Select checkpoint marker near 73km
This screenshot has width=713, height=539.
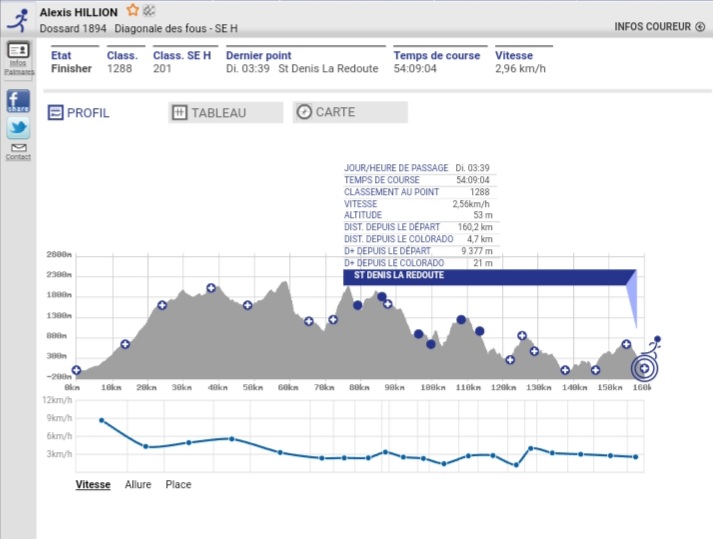click(x=333, y=320)
